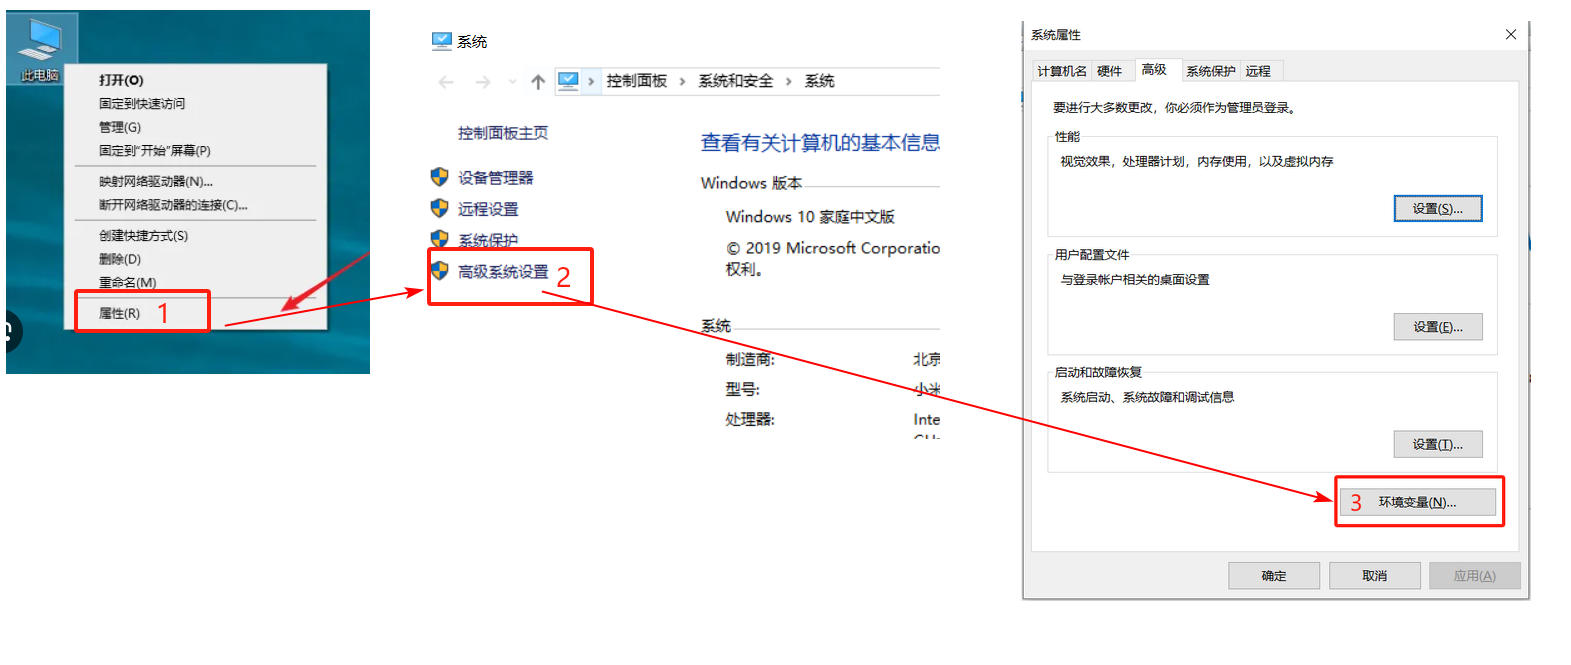Expand the chevron after 系统和安全 breadcrumb
1571x665 pixels.
pos(788,82)
